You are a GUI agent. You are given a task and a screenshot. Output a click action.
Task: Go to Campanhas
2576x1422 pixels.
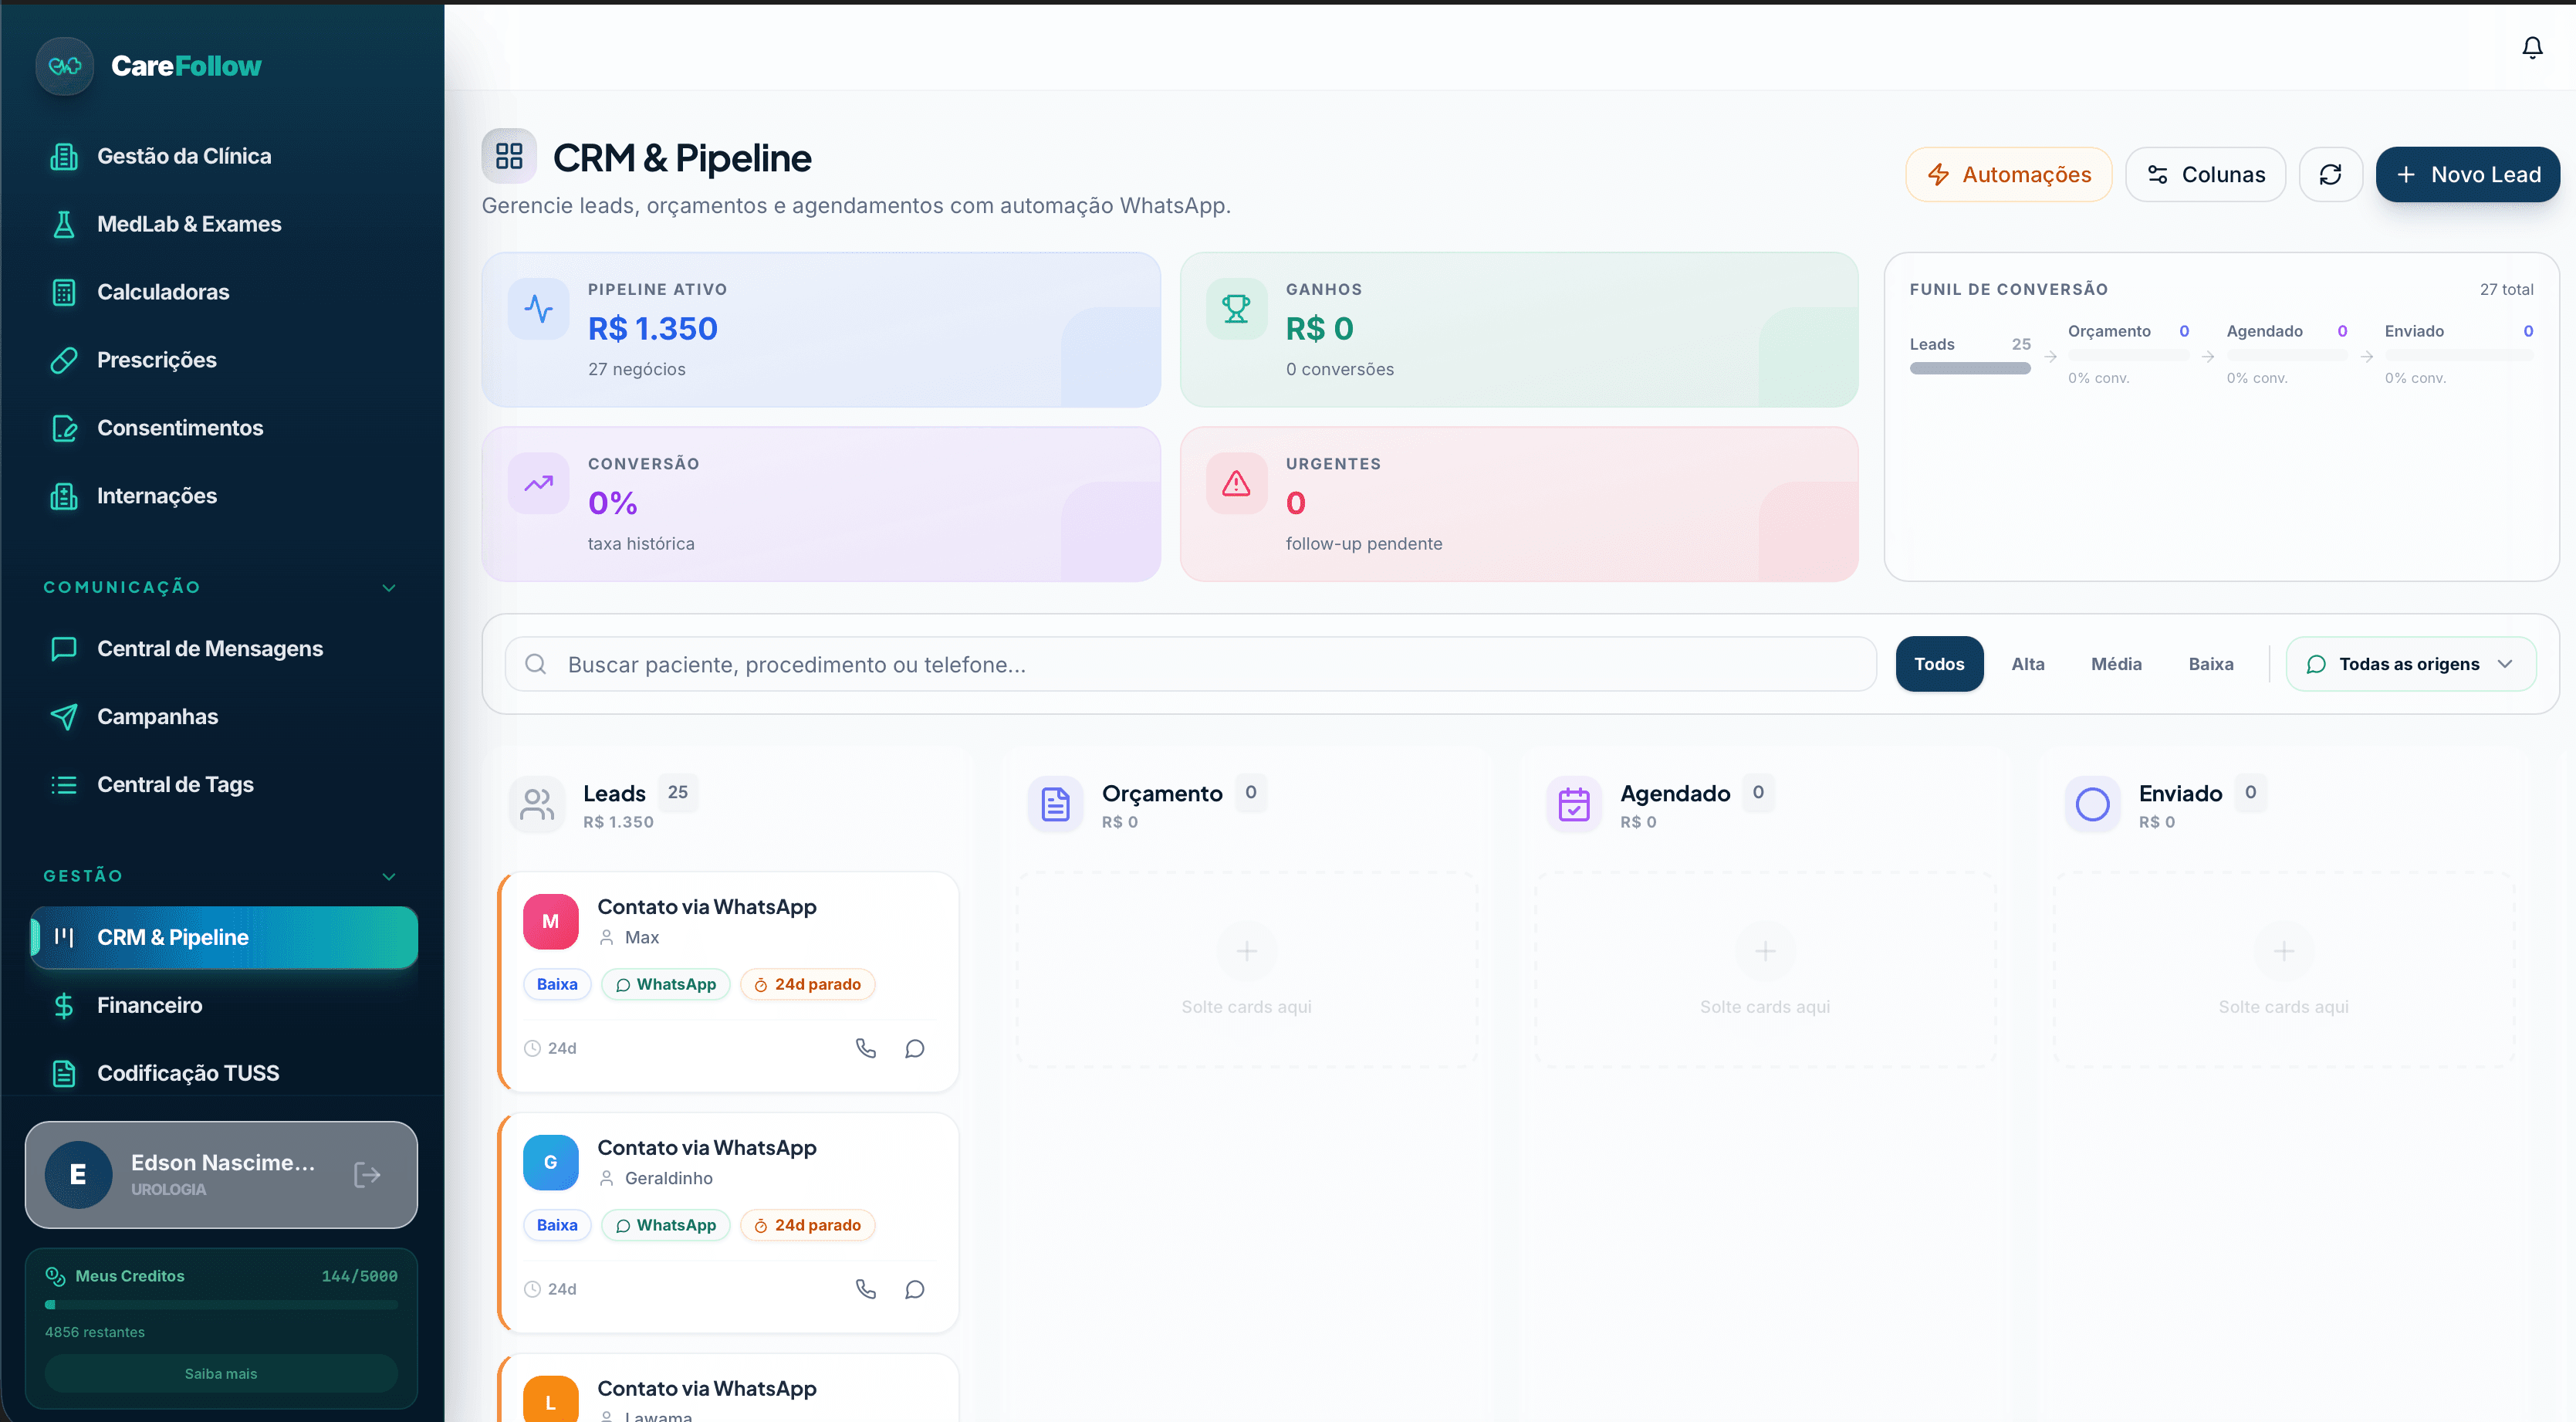point(222,717)
